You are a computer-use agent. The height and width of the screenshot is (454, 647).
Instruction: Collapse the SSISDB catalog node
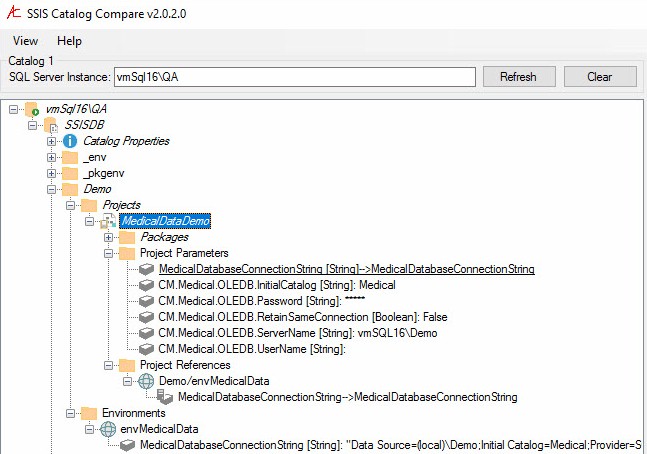tap(32, 125)
